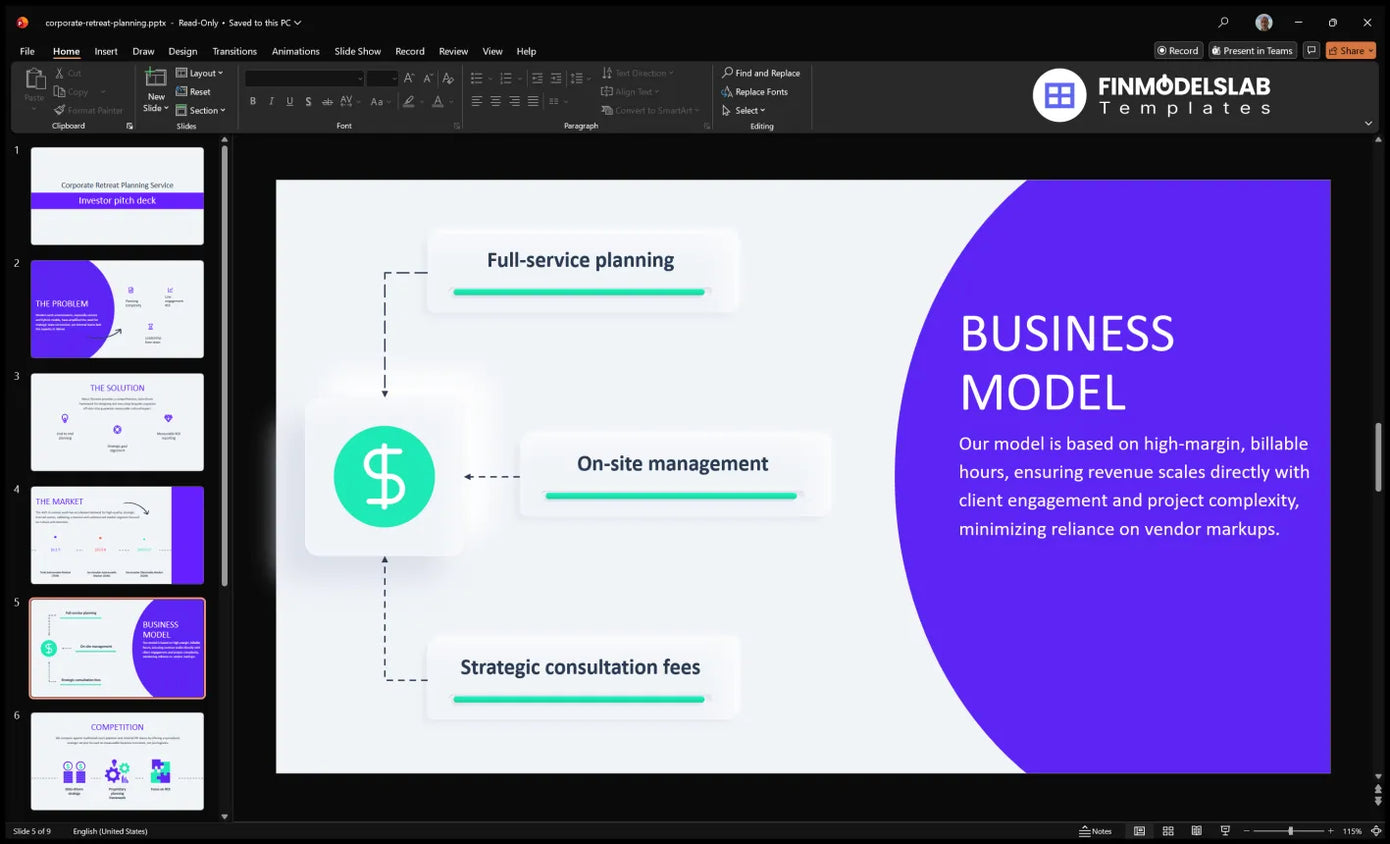The height and width of the screenshot is (844, 1390).
Task: Toggle Normal view in status bar
Action: [x=1139, y=831]
